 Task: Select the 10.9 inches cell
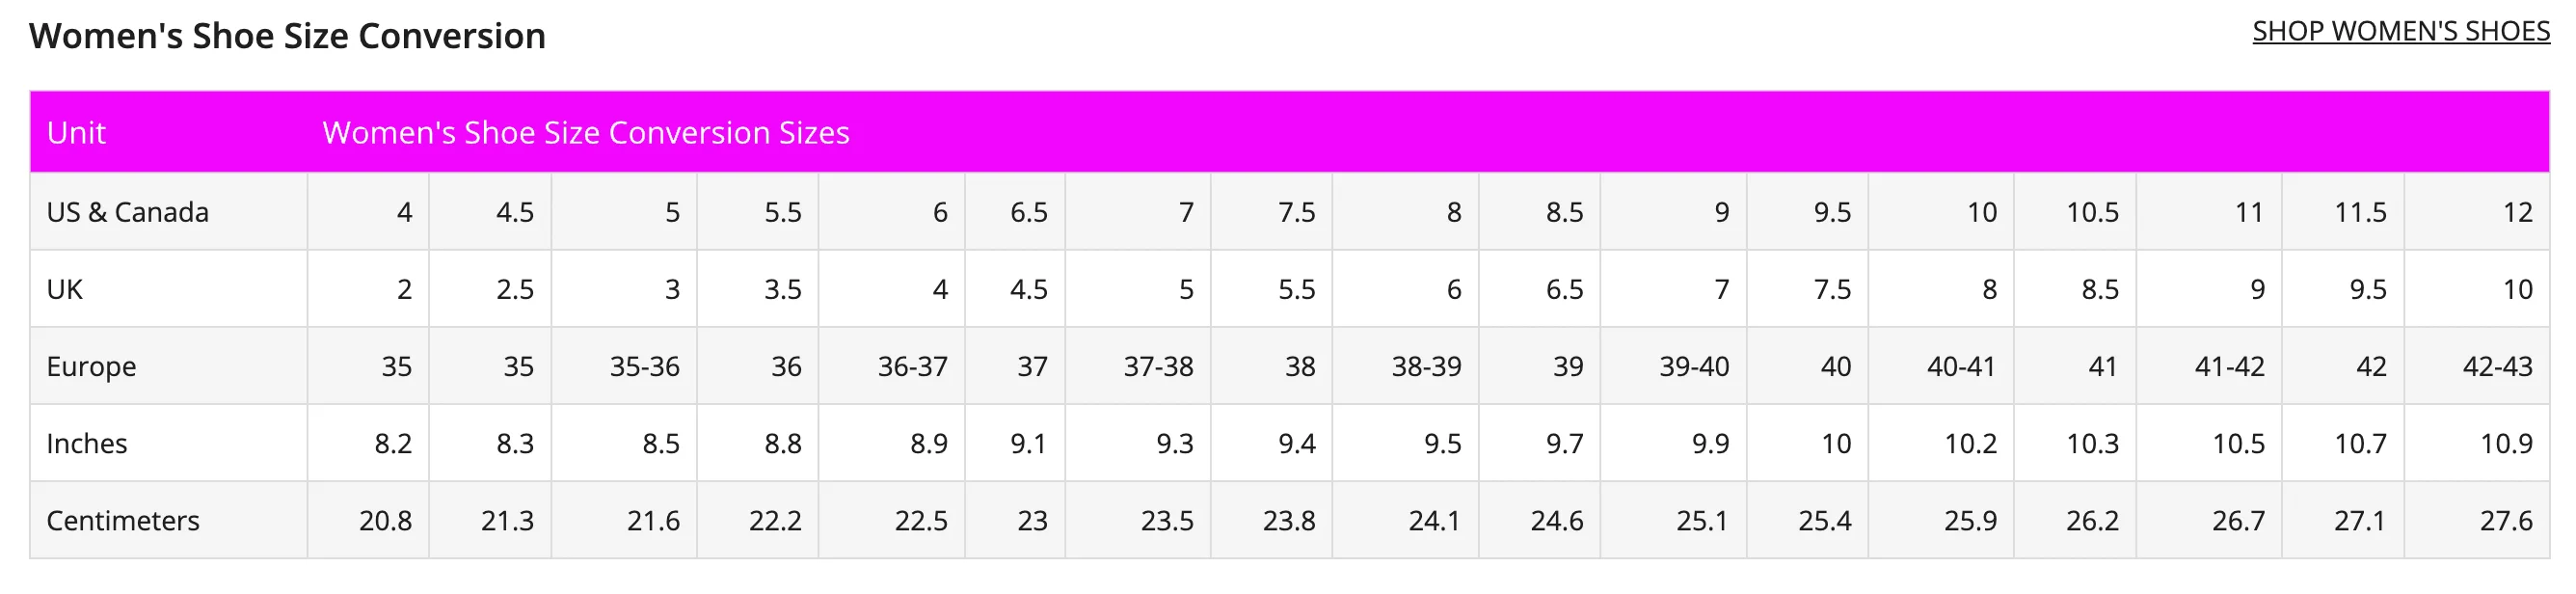point(2476,443)
